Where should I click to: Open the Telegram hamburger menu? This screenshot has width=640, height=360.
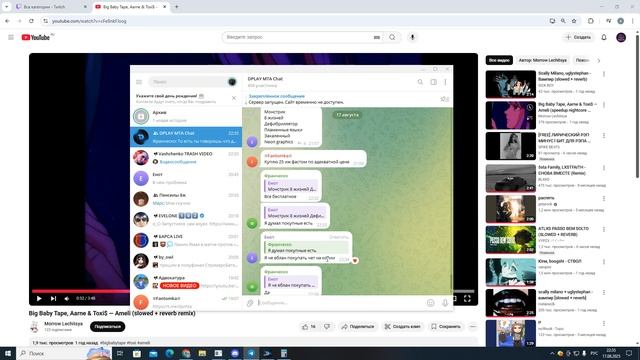pos(139,82)
